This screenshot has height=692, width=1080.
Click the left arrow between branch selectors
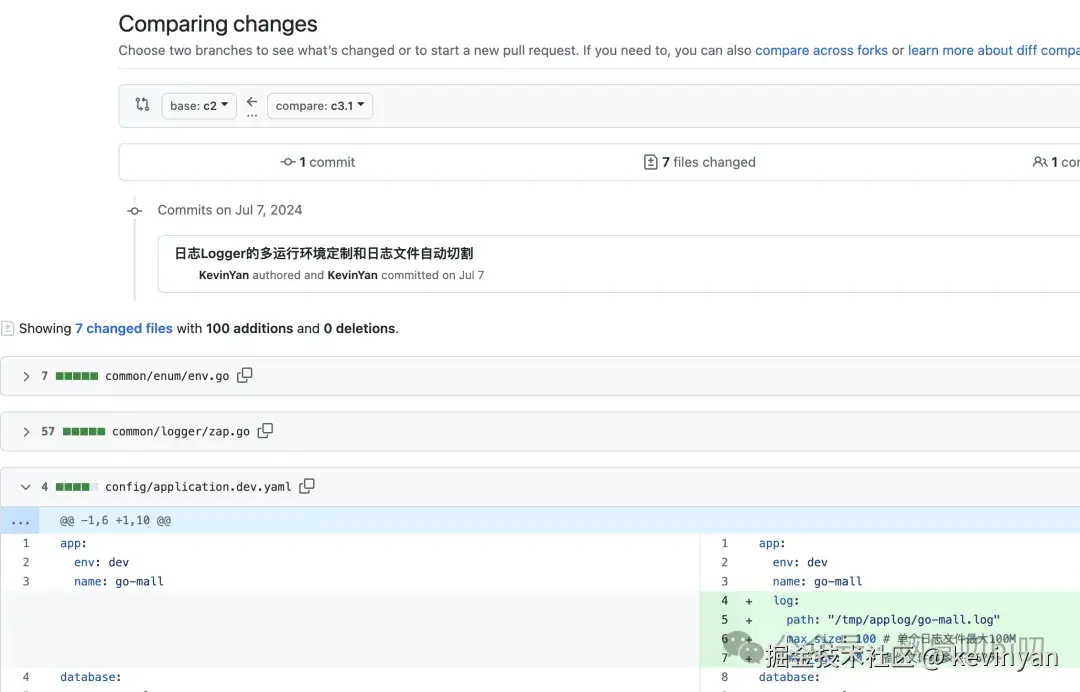252,102
